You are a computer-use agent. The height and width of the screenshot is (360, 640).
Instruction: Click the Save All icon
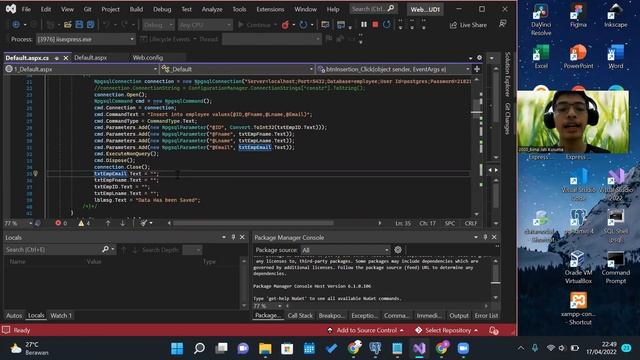pos(90,25)
